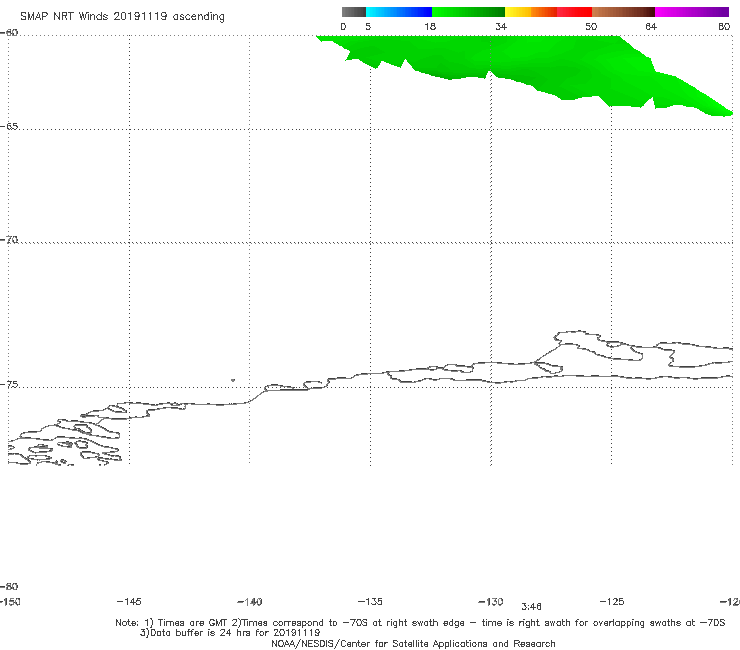Click the 'NOAA/NESDIS/Center for Satellite Applications and Research' credit
740x650 pixels.
(413, 643)
